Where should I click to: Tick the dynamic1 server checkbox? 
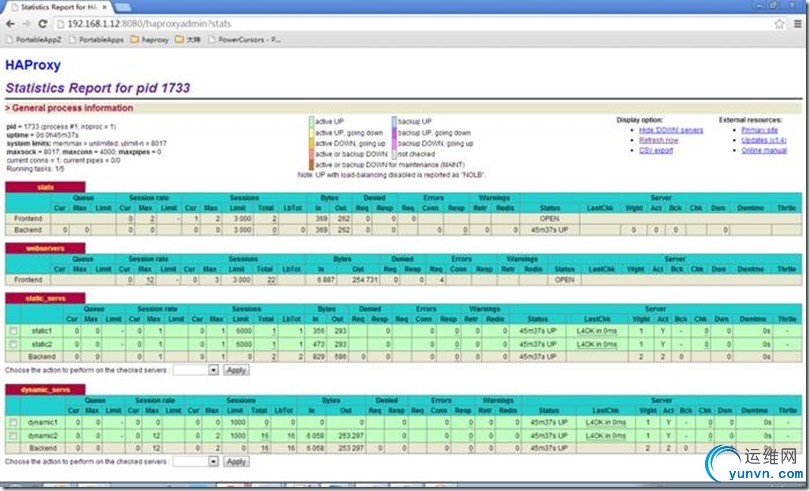pyautogui.click(x=12, y=423)
